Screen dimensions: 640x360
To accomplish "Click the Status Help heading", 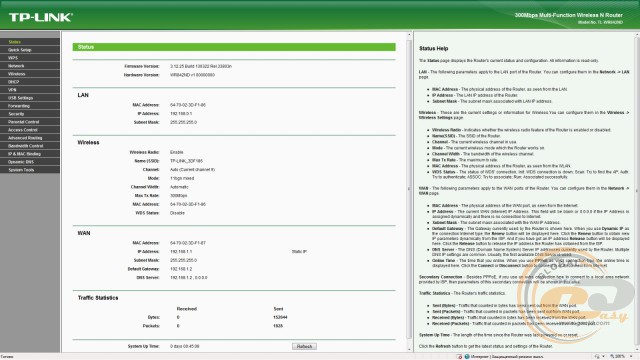I will [x=433, y=48].
